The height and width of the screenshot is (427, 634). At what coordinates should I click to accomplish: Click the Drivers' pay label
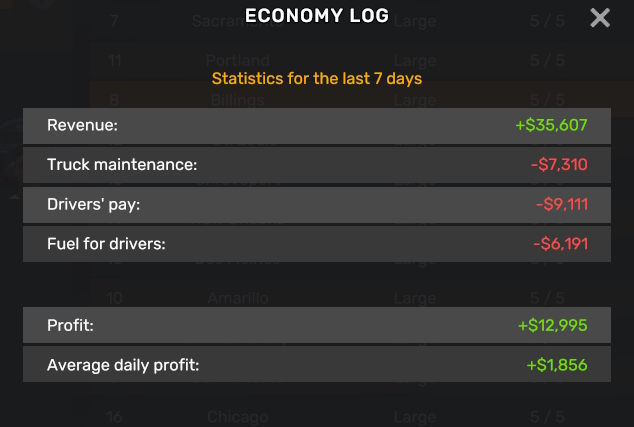point(93,205)
